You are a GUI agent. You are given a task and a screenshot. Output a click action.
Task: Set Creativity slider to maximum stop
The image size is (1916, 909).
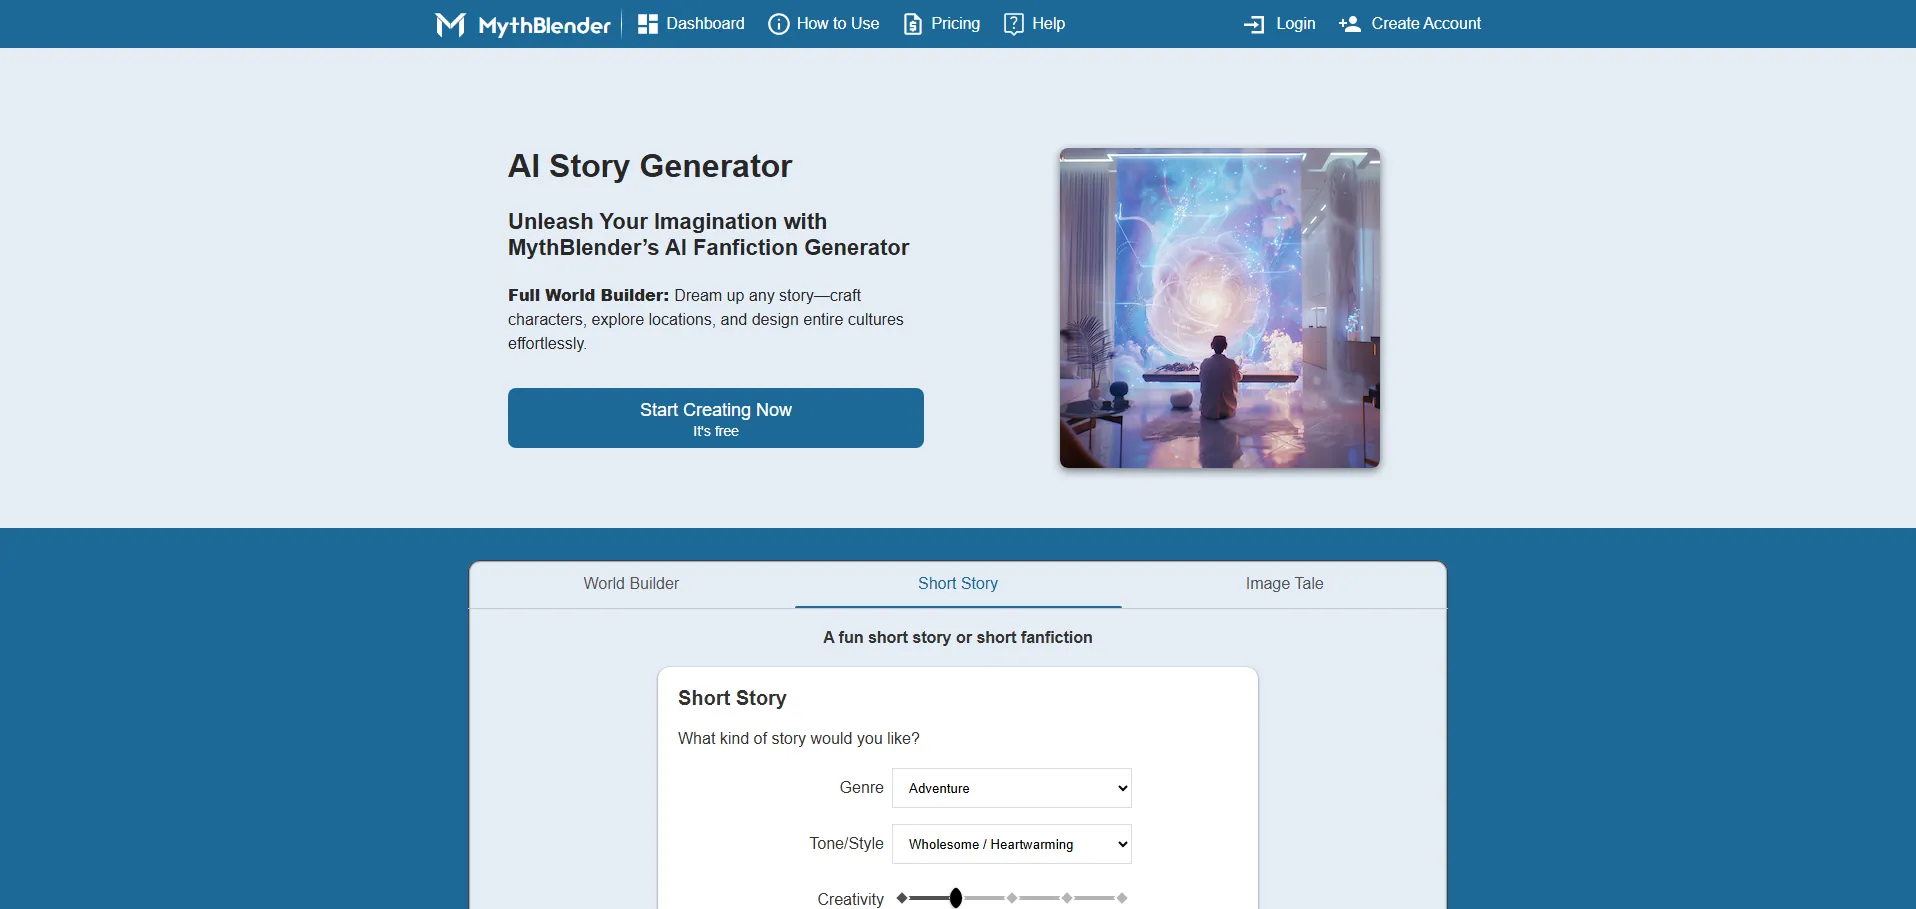click(1122, 898)
